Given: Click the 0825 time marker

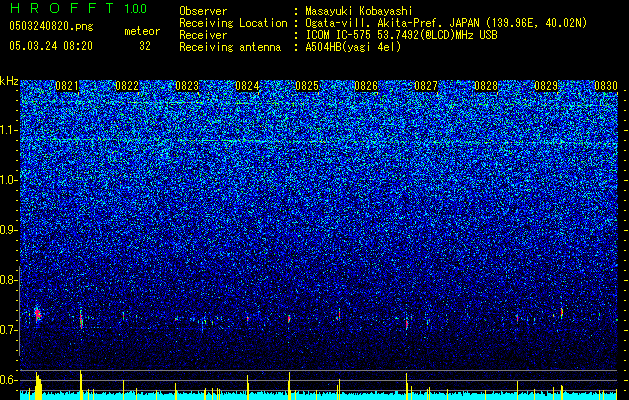Looking at the screenshot, I should point(307,86).
